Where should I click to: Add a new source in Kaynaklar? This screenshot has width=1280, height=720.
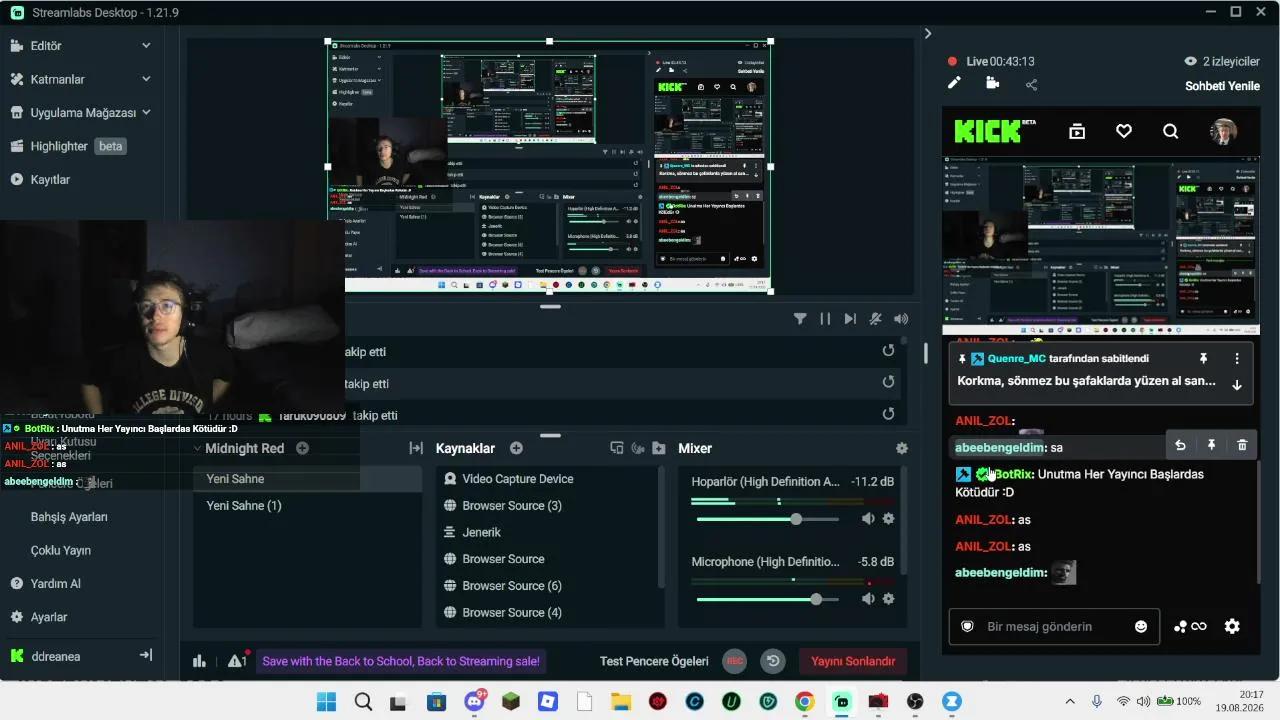click(x=516, y=449)
